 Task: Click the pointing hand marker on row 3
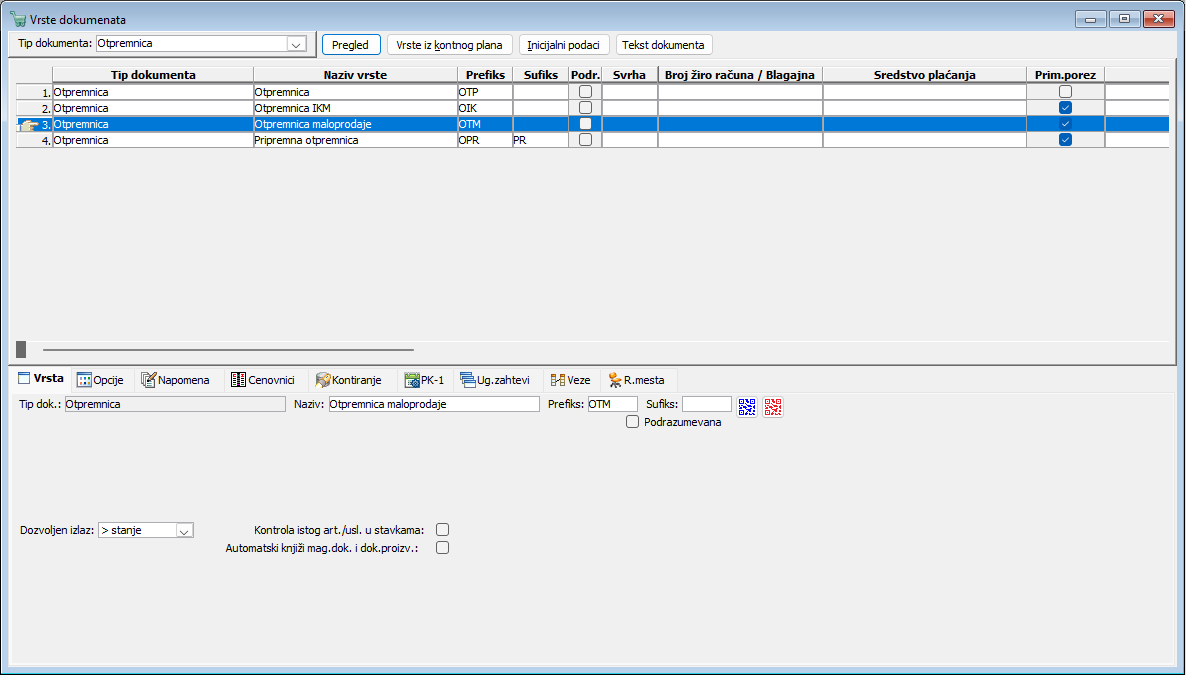(x=29, y=125)
